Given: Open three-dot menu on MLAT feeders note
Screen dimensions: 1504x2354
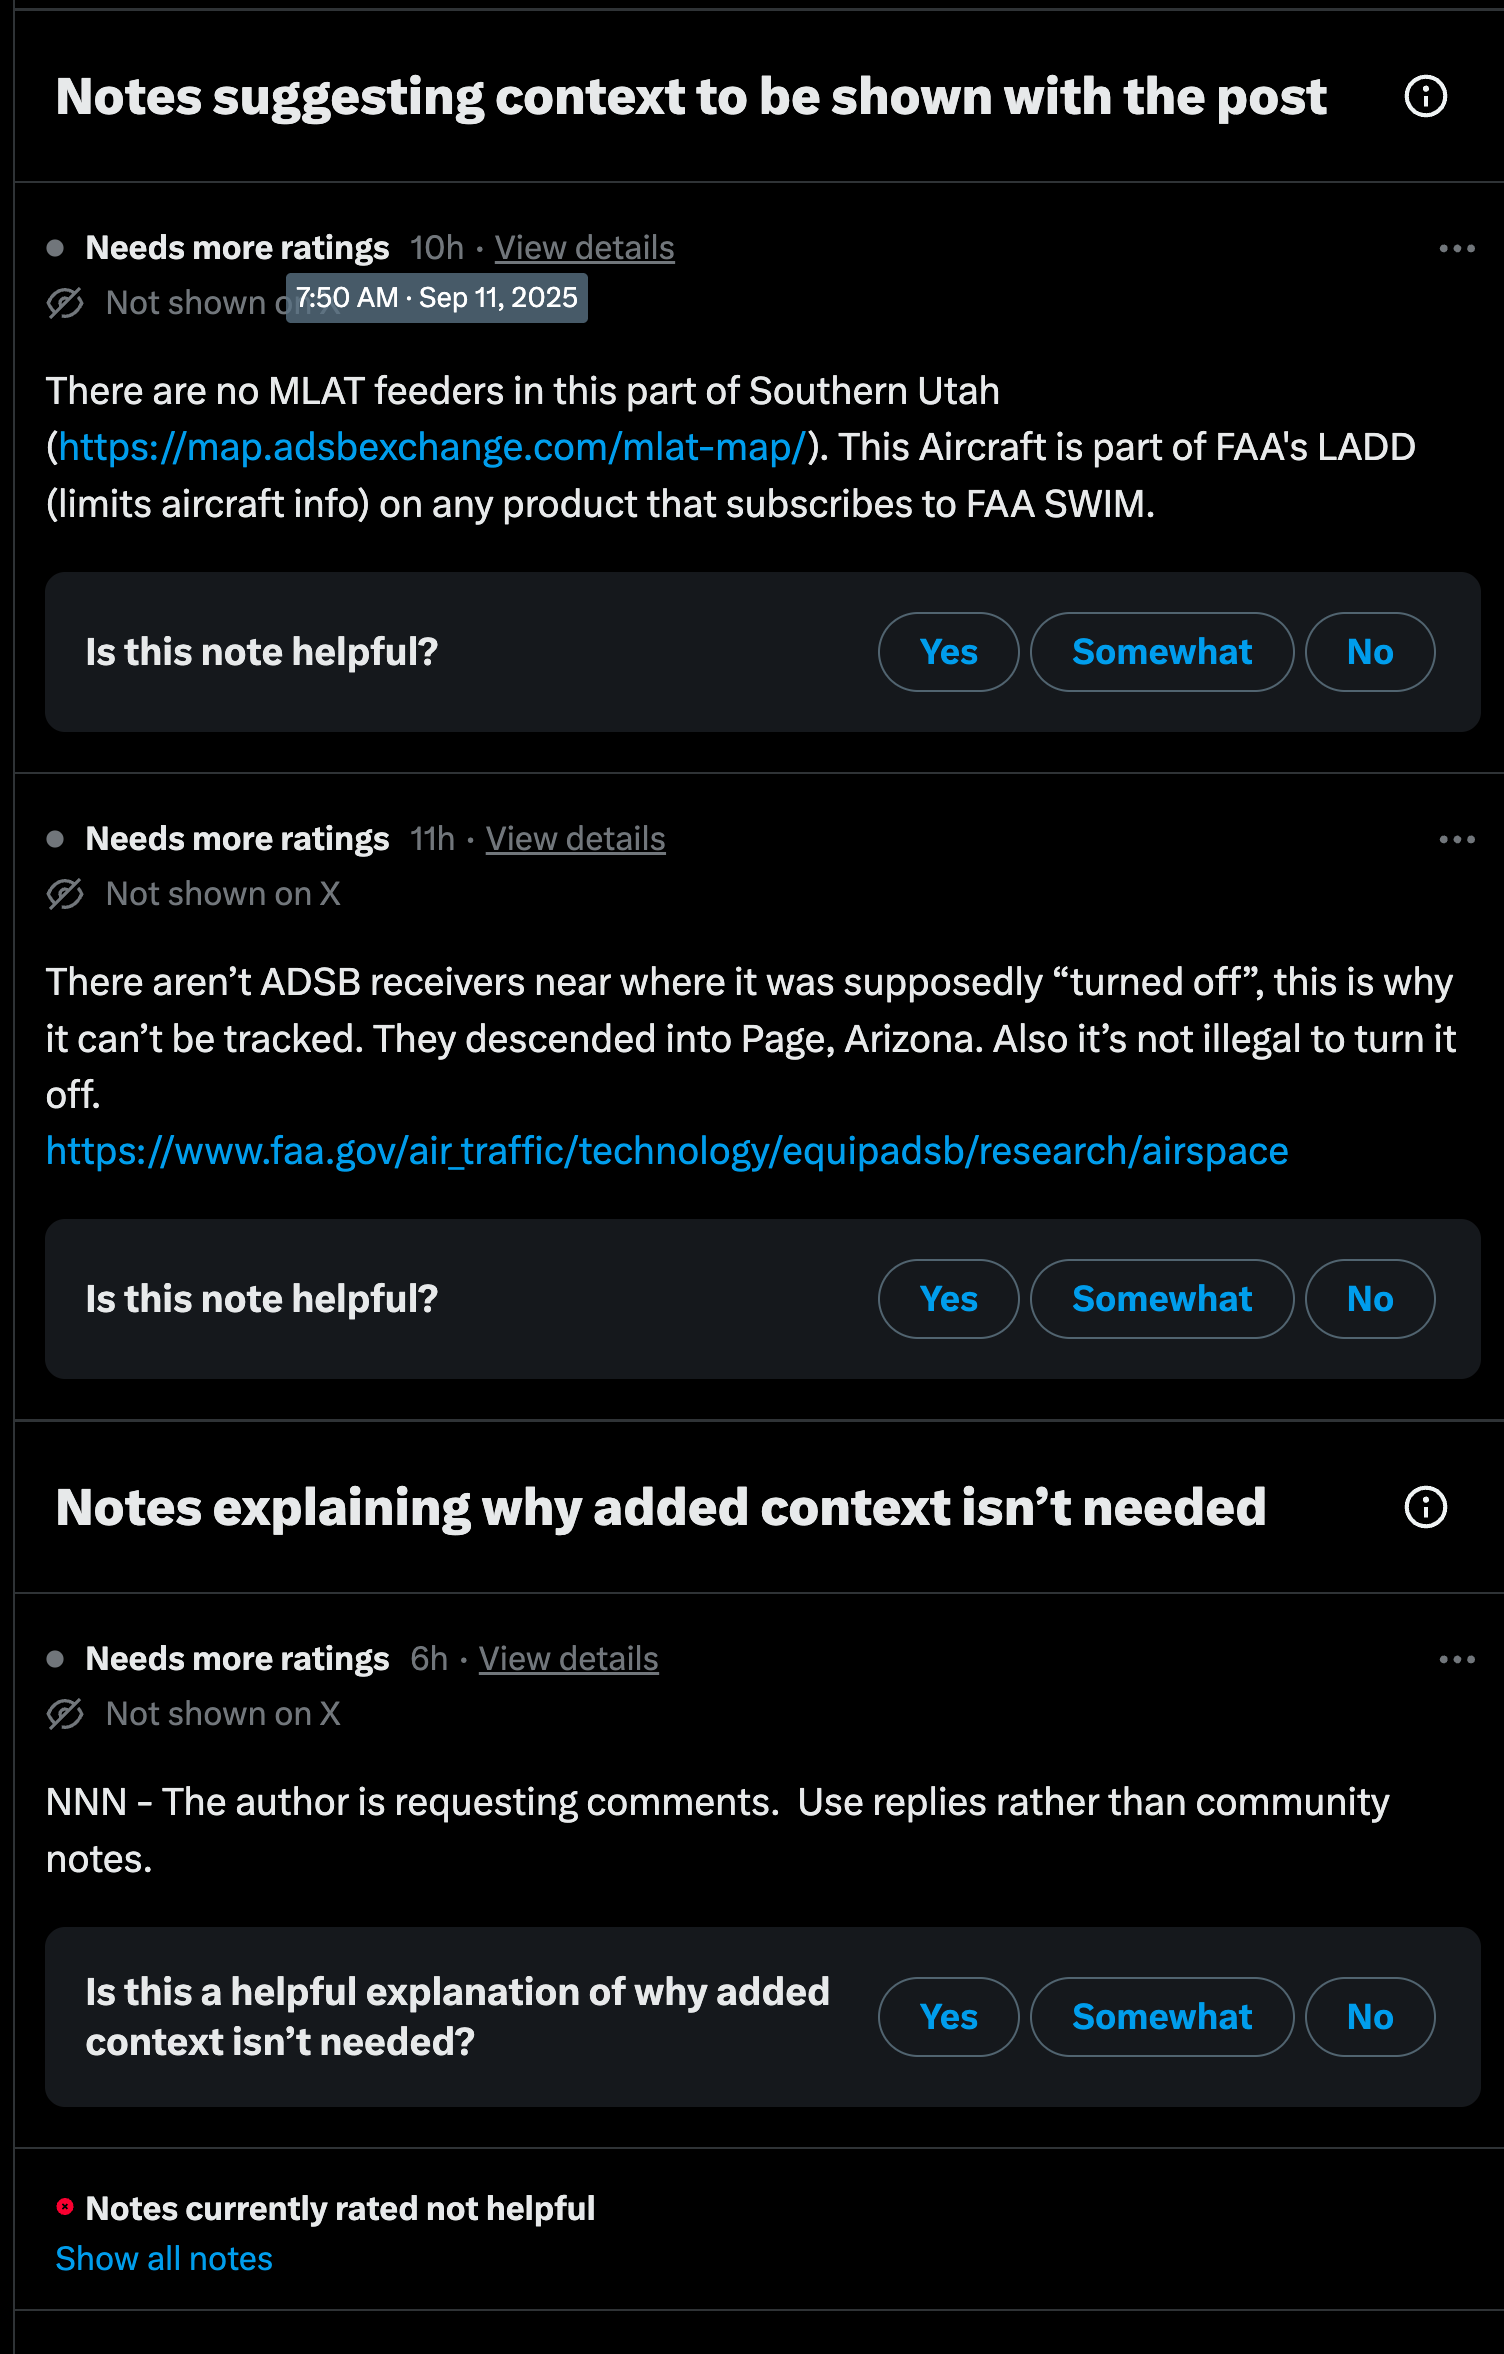Looking at the screenshot, I should (x=1456, y=248).
